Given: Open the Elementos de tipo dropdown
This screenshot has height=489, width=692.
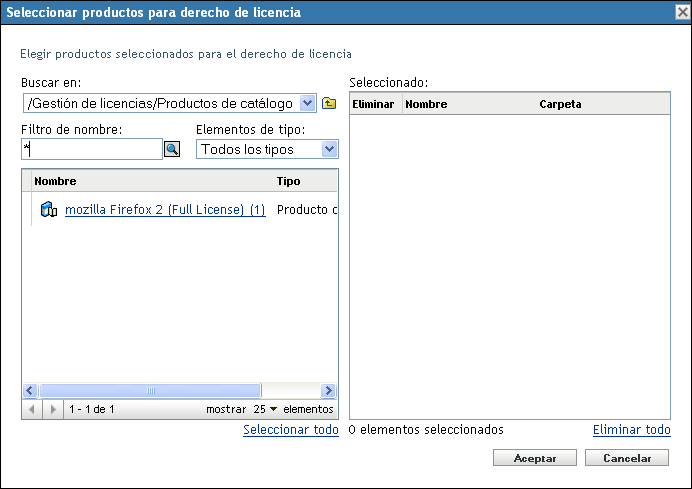Looking at the screenshot, I should pos(330,149).
